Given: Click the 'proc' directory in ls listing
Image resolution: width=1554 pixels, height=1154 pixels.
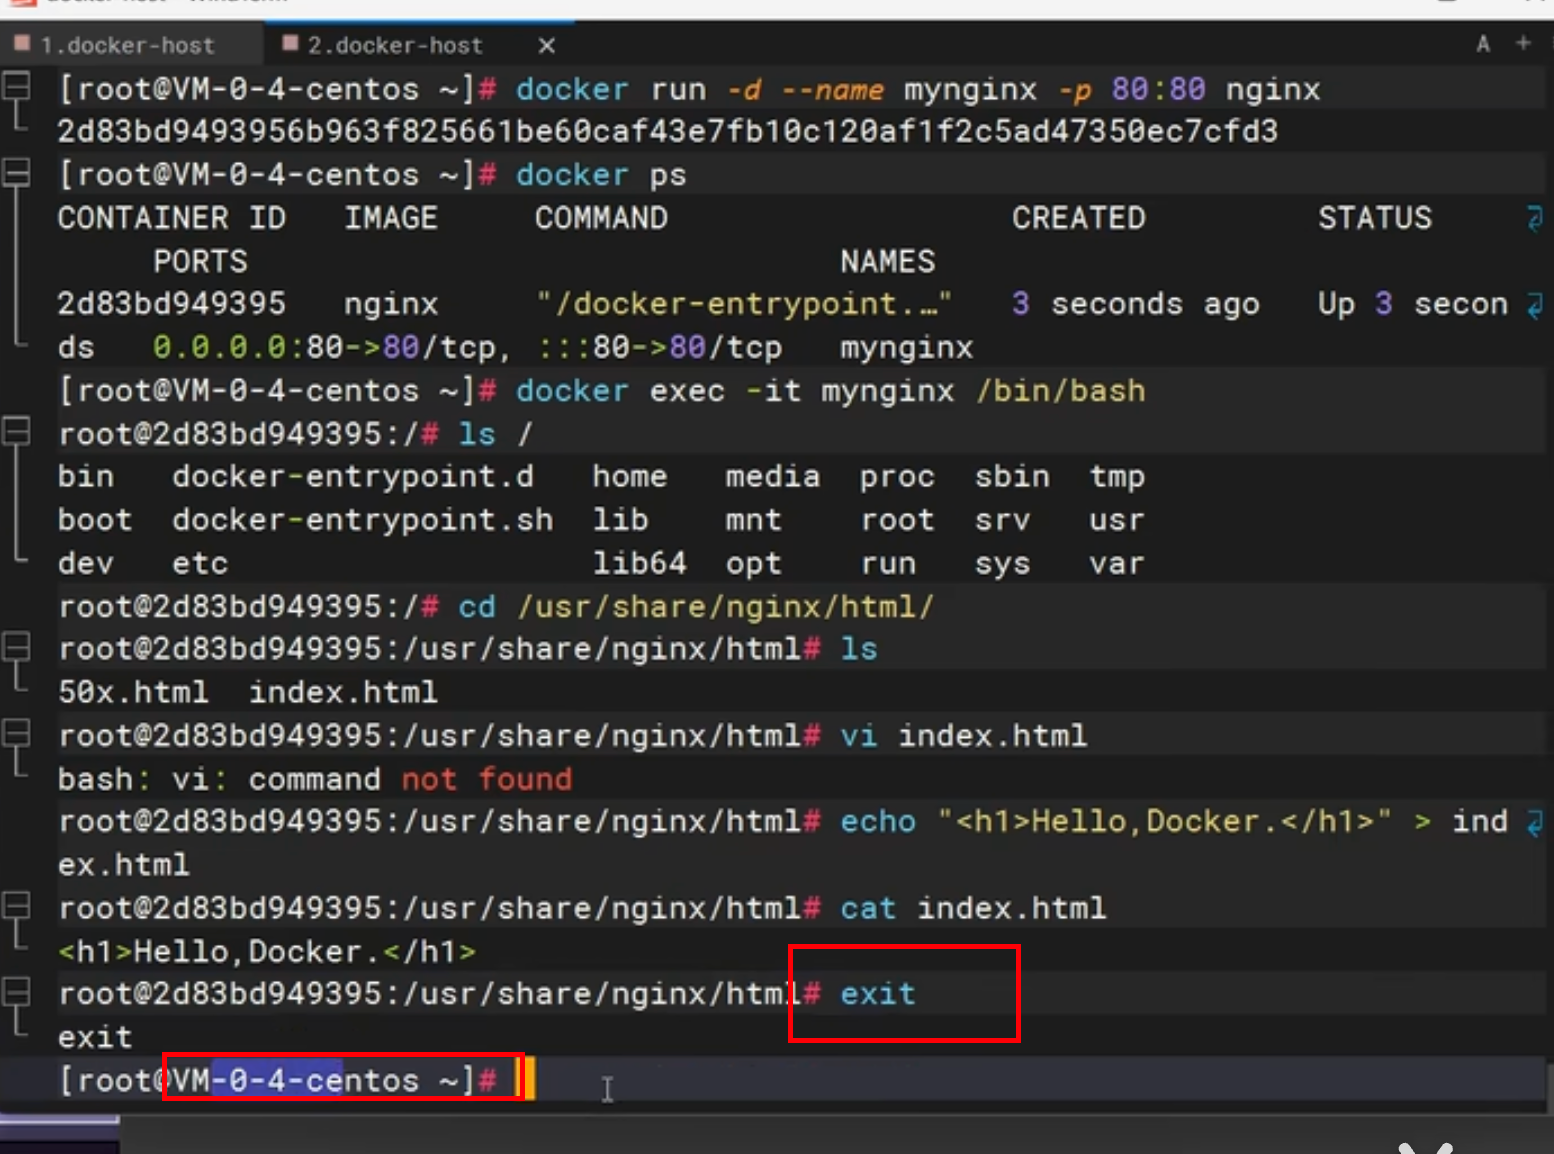Looking at the screenshot, I should (x=898, y=476).
